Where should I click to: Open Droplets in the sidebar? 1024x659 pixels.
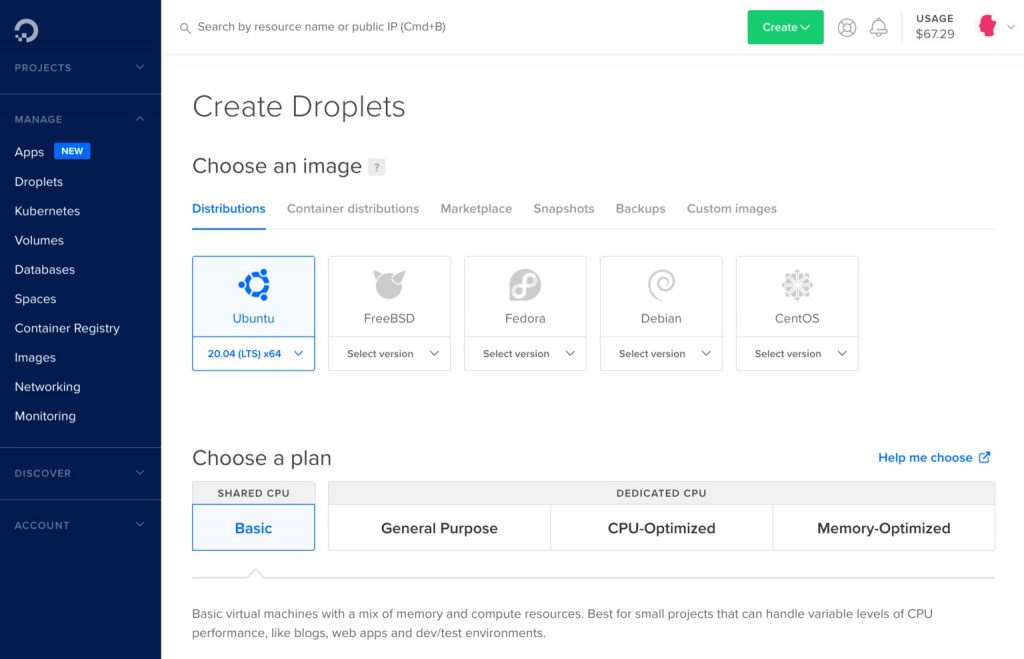(39, 182)
